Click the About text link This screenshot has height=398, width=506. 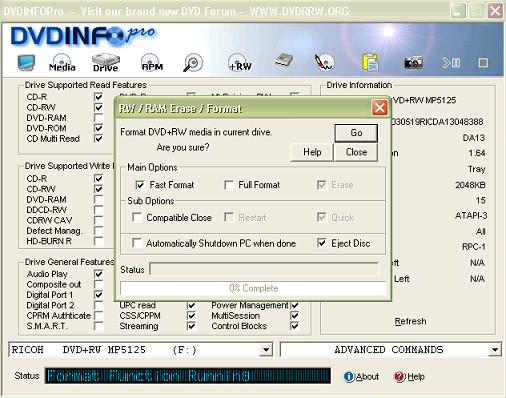pyautogui.click(x=367, y=377)
